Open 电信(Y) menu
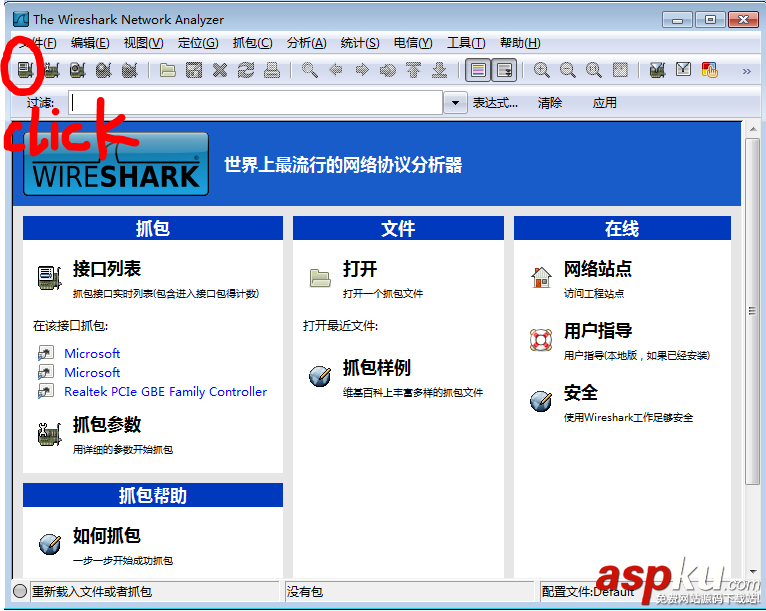Screen dimensions: 766x611 tap(413, 43)
